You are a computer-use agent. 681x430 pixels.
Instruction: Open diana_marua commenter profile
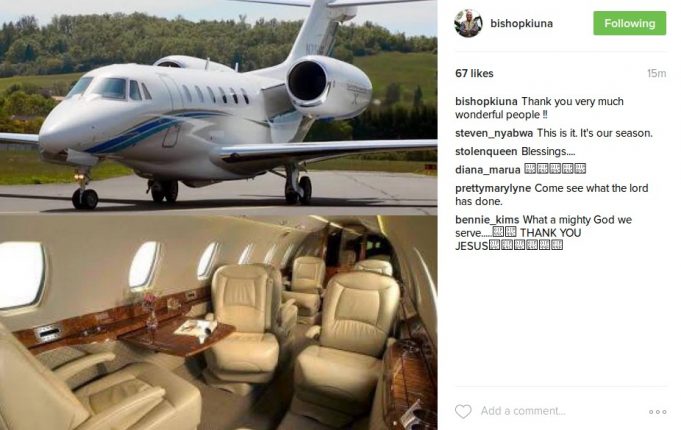coord(488,170)
